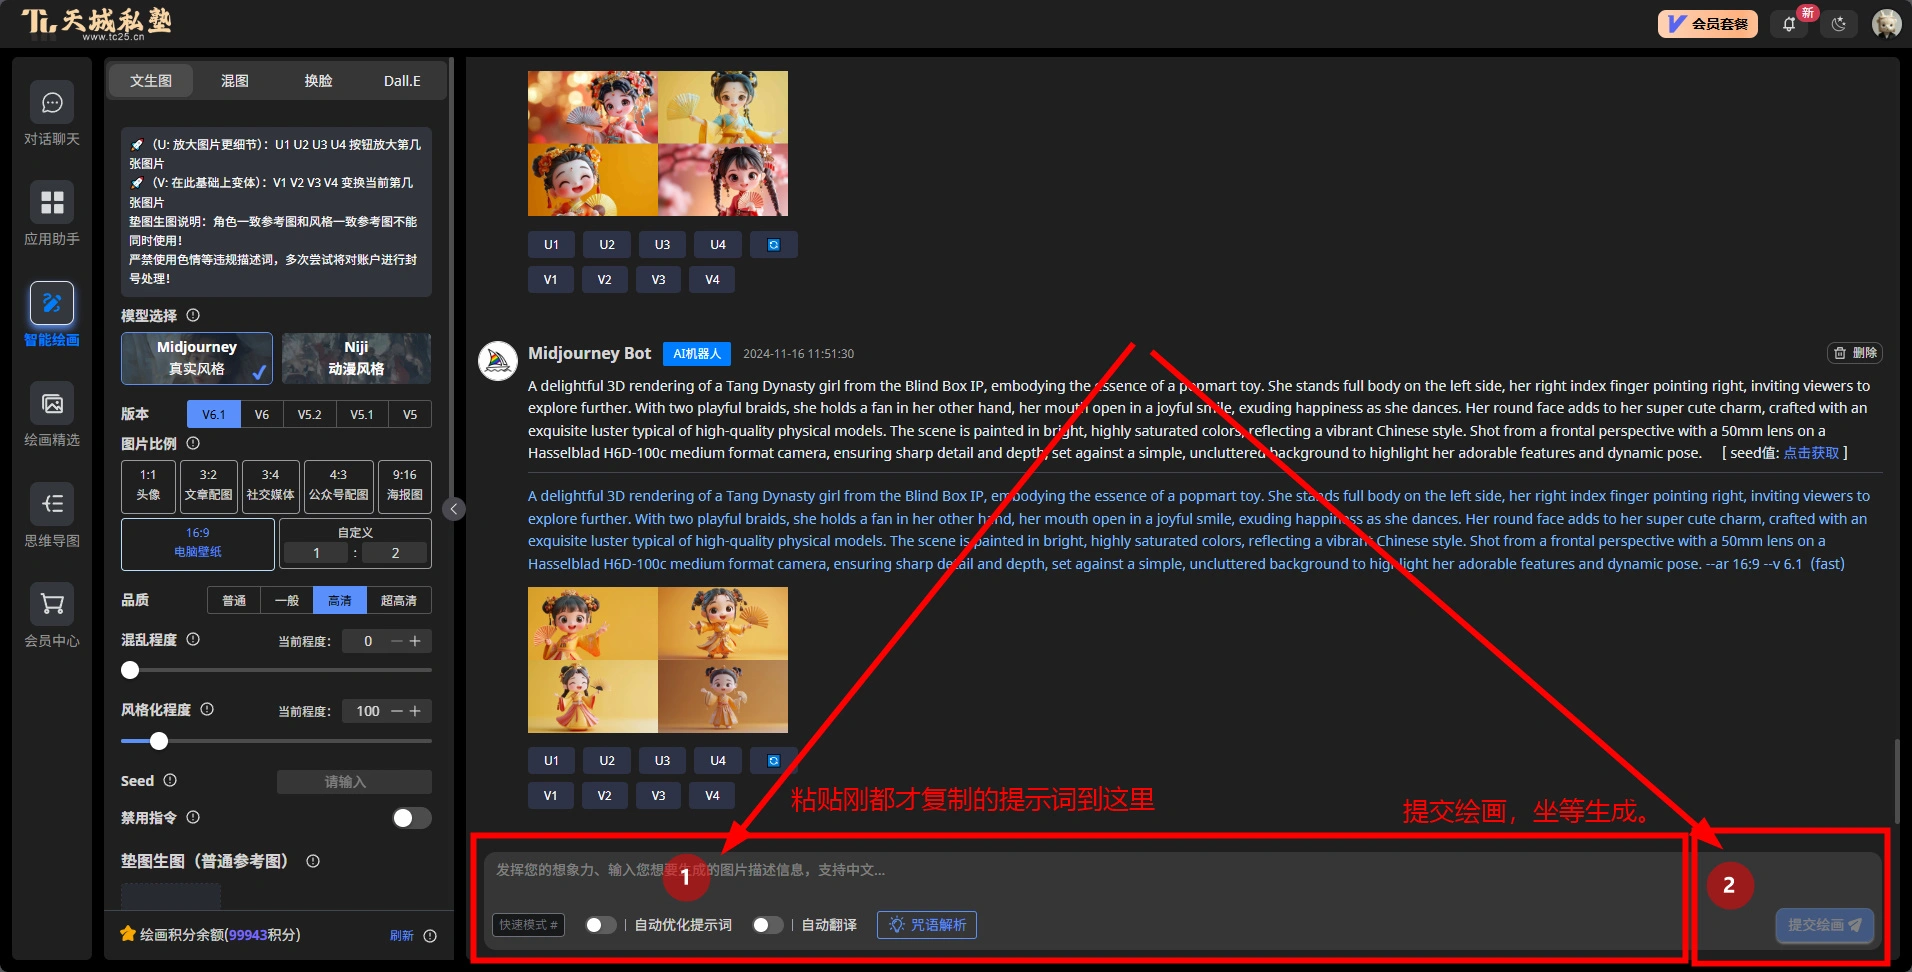Viewport: 1912px width, 972px height.
Task: Switch to the 换脸 tab
Action: 319,81
